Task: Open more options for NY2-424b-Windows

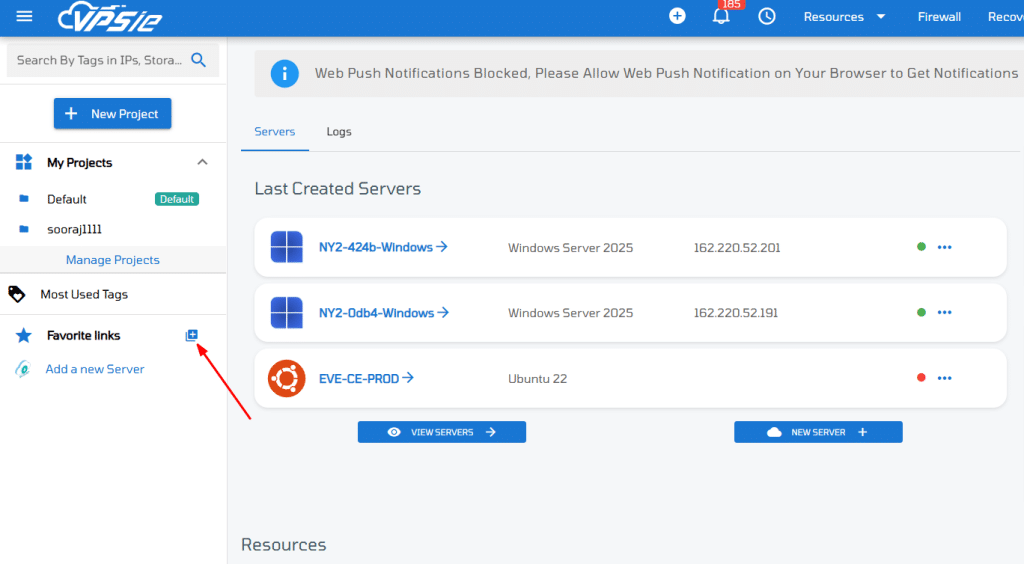Action: coord(944,247)
